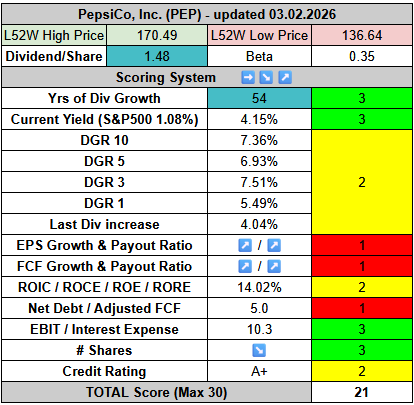
Task: Select the 'Credit Rating' label
Action: pyautogui.click(x=104, y=371)
